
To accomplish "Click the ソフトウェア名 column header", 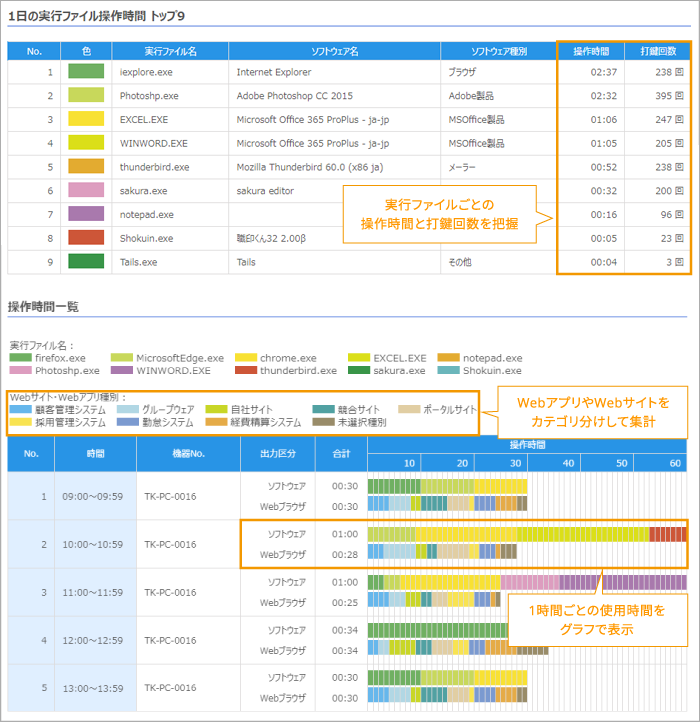I will [x=334, y=51].
